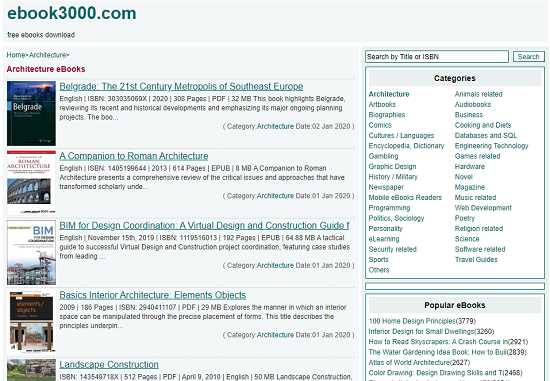Image resolution: width=550 pixels, height=381 pixels.
Task: Open A Companion to Roman Architecture title
Action: [x=134, y=156]
